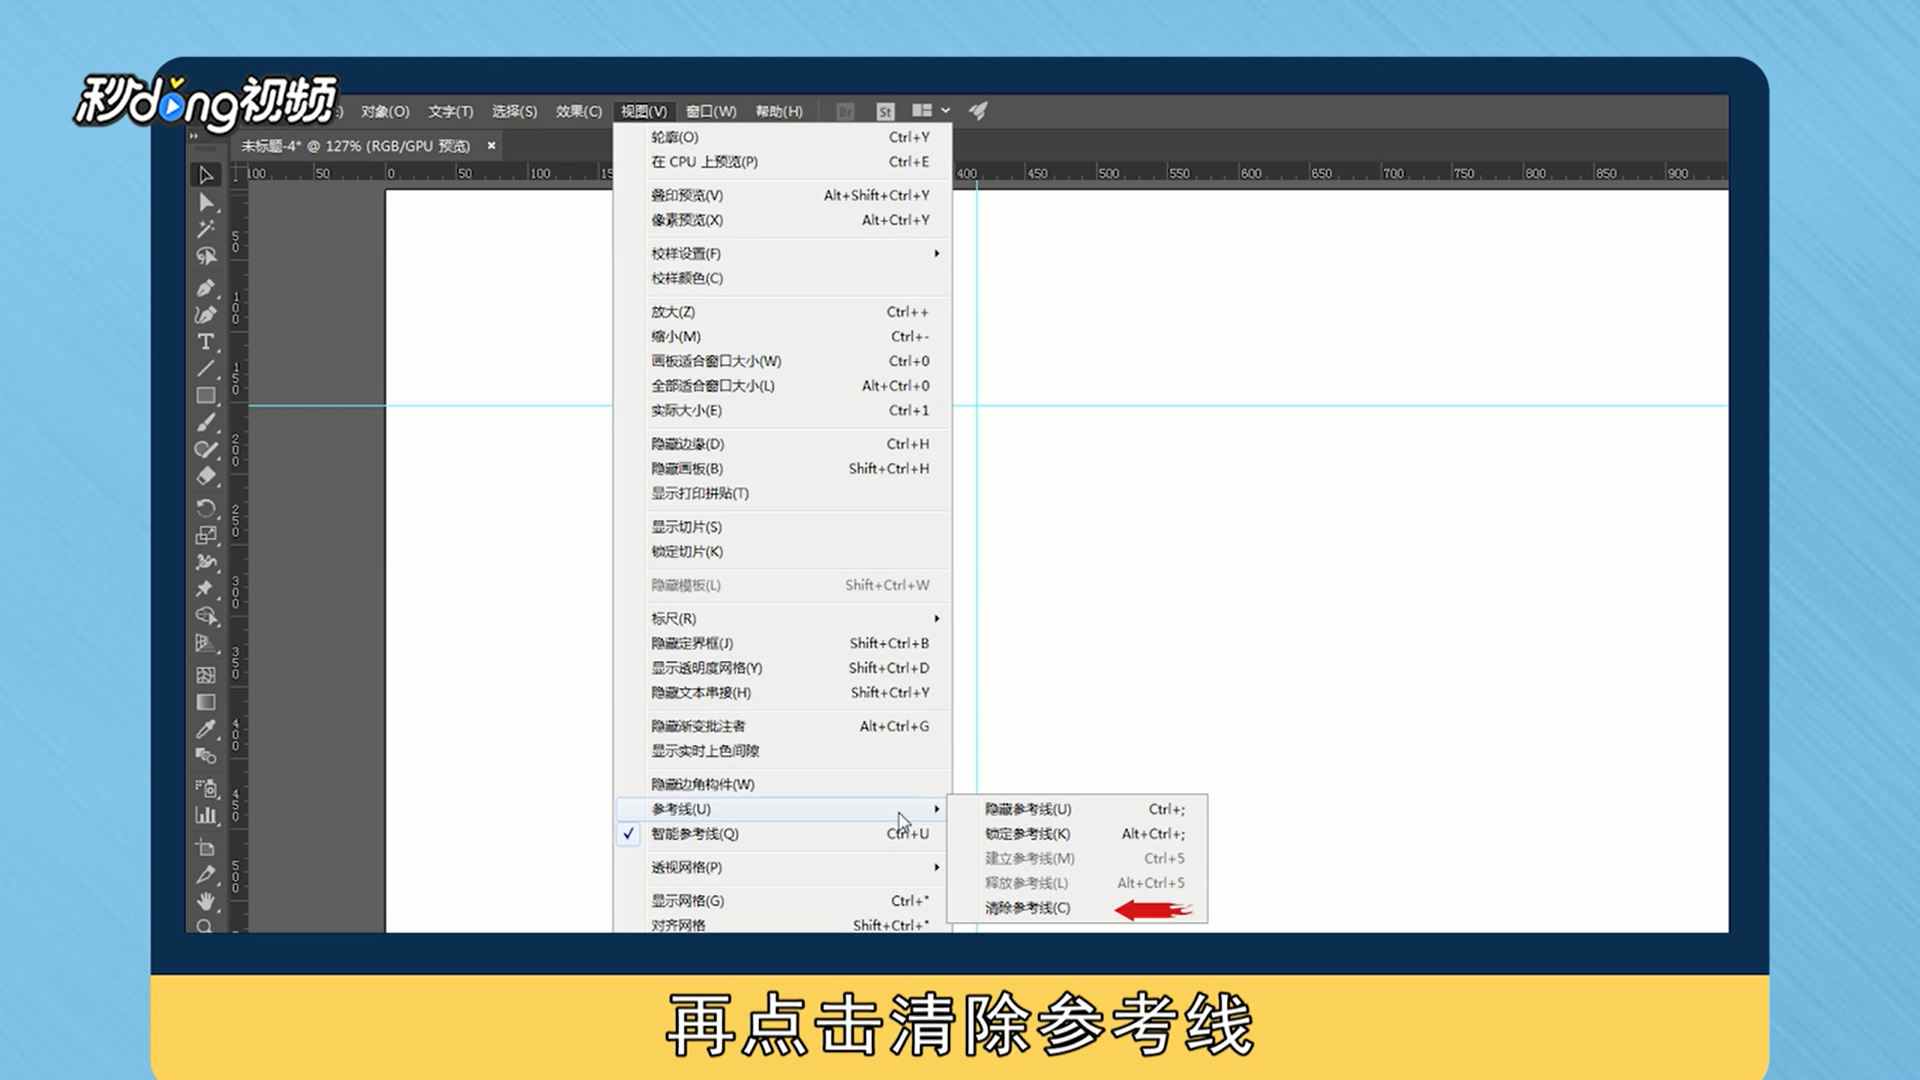Viewport: 1920px width, 1080px height.
Task: Choose 显示透明度网格(Y)
Action: (783, 668)
